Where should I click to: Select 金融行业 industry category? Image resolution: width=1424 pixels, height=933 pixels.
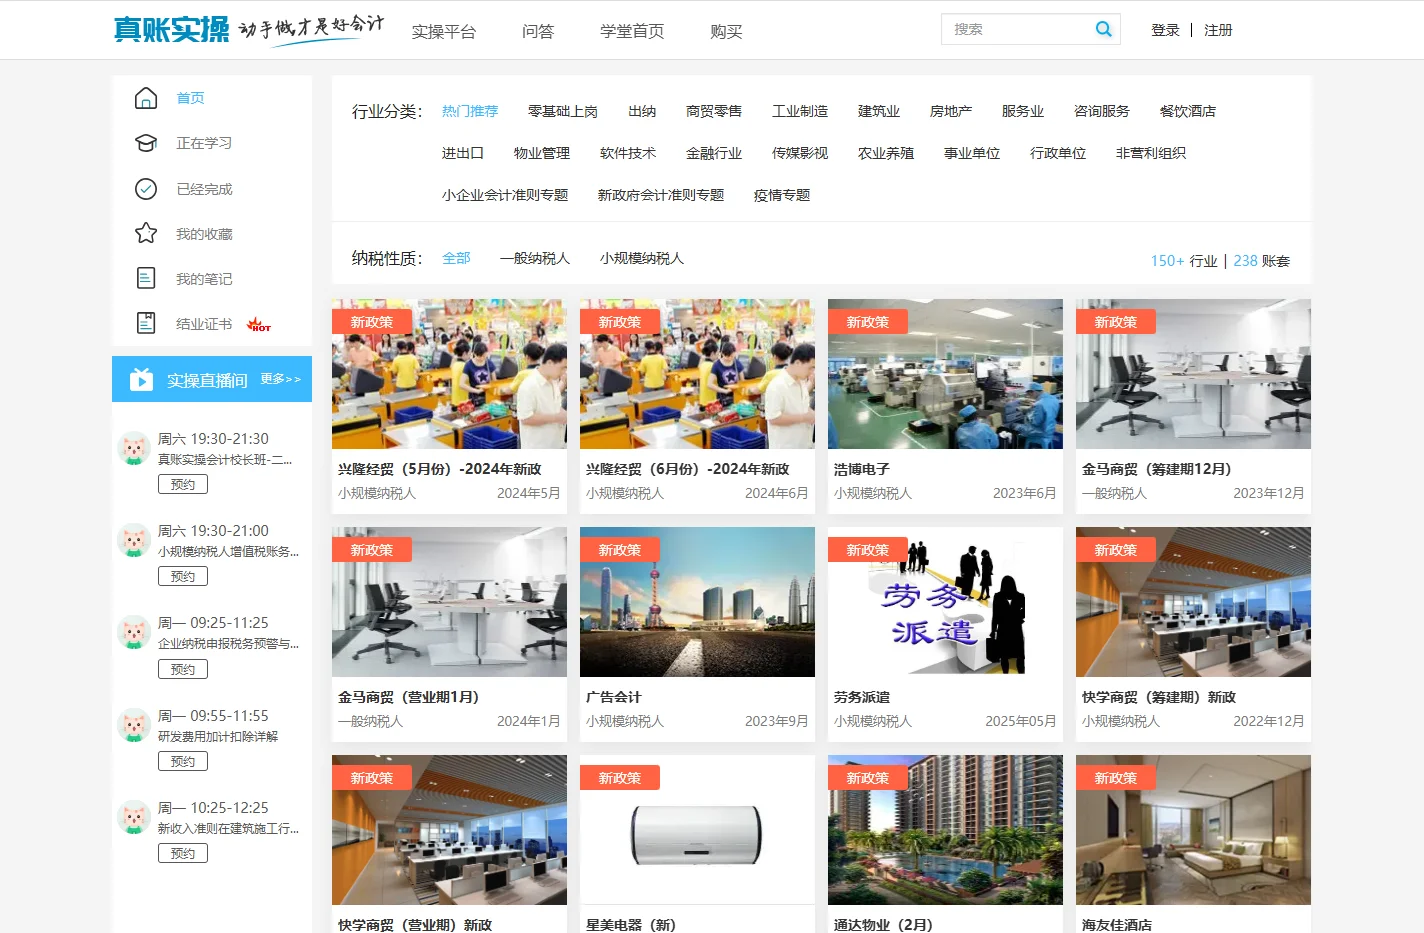point(714,153)
